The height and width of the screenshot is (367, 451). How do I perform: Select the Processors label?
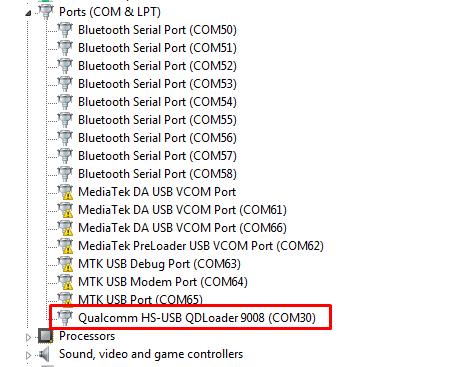87,336
